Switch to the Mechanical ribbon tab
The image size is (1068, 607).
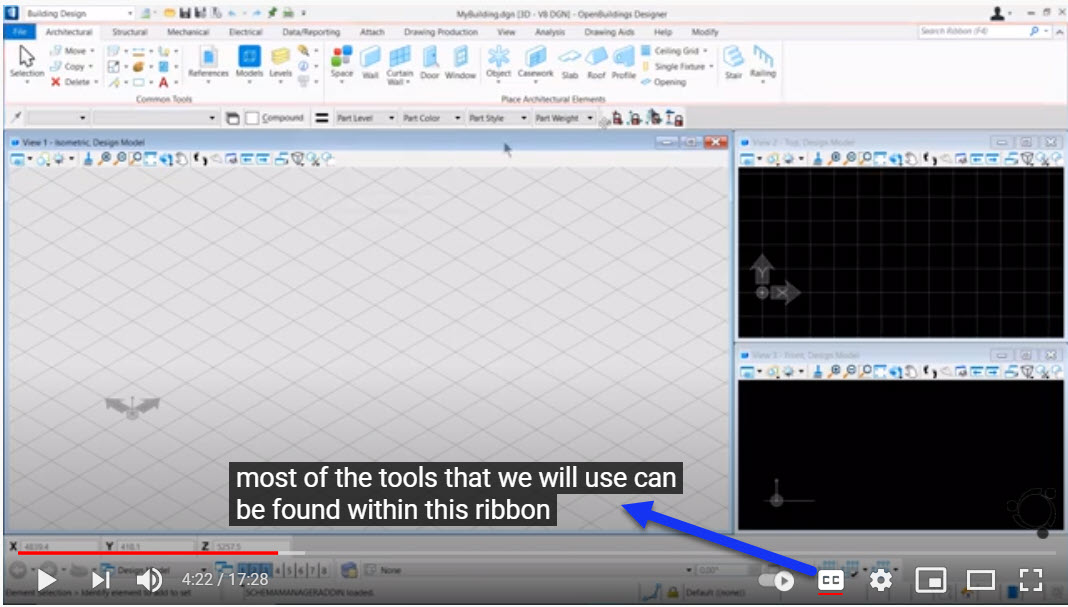click(x=187, y=31)
